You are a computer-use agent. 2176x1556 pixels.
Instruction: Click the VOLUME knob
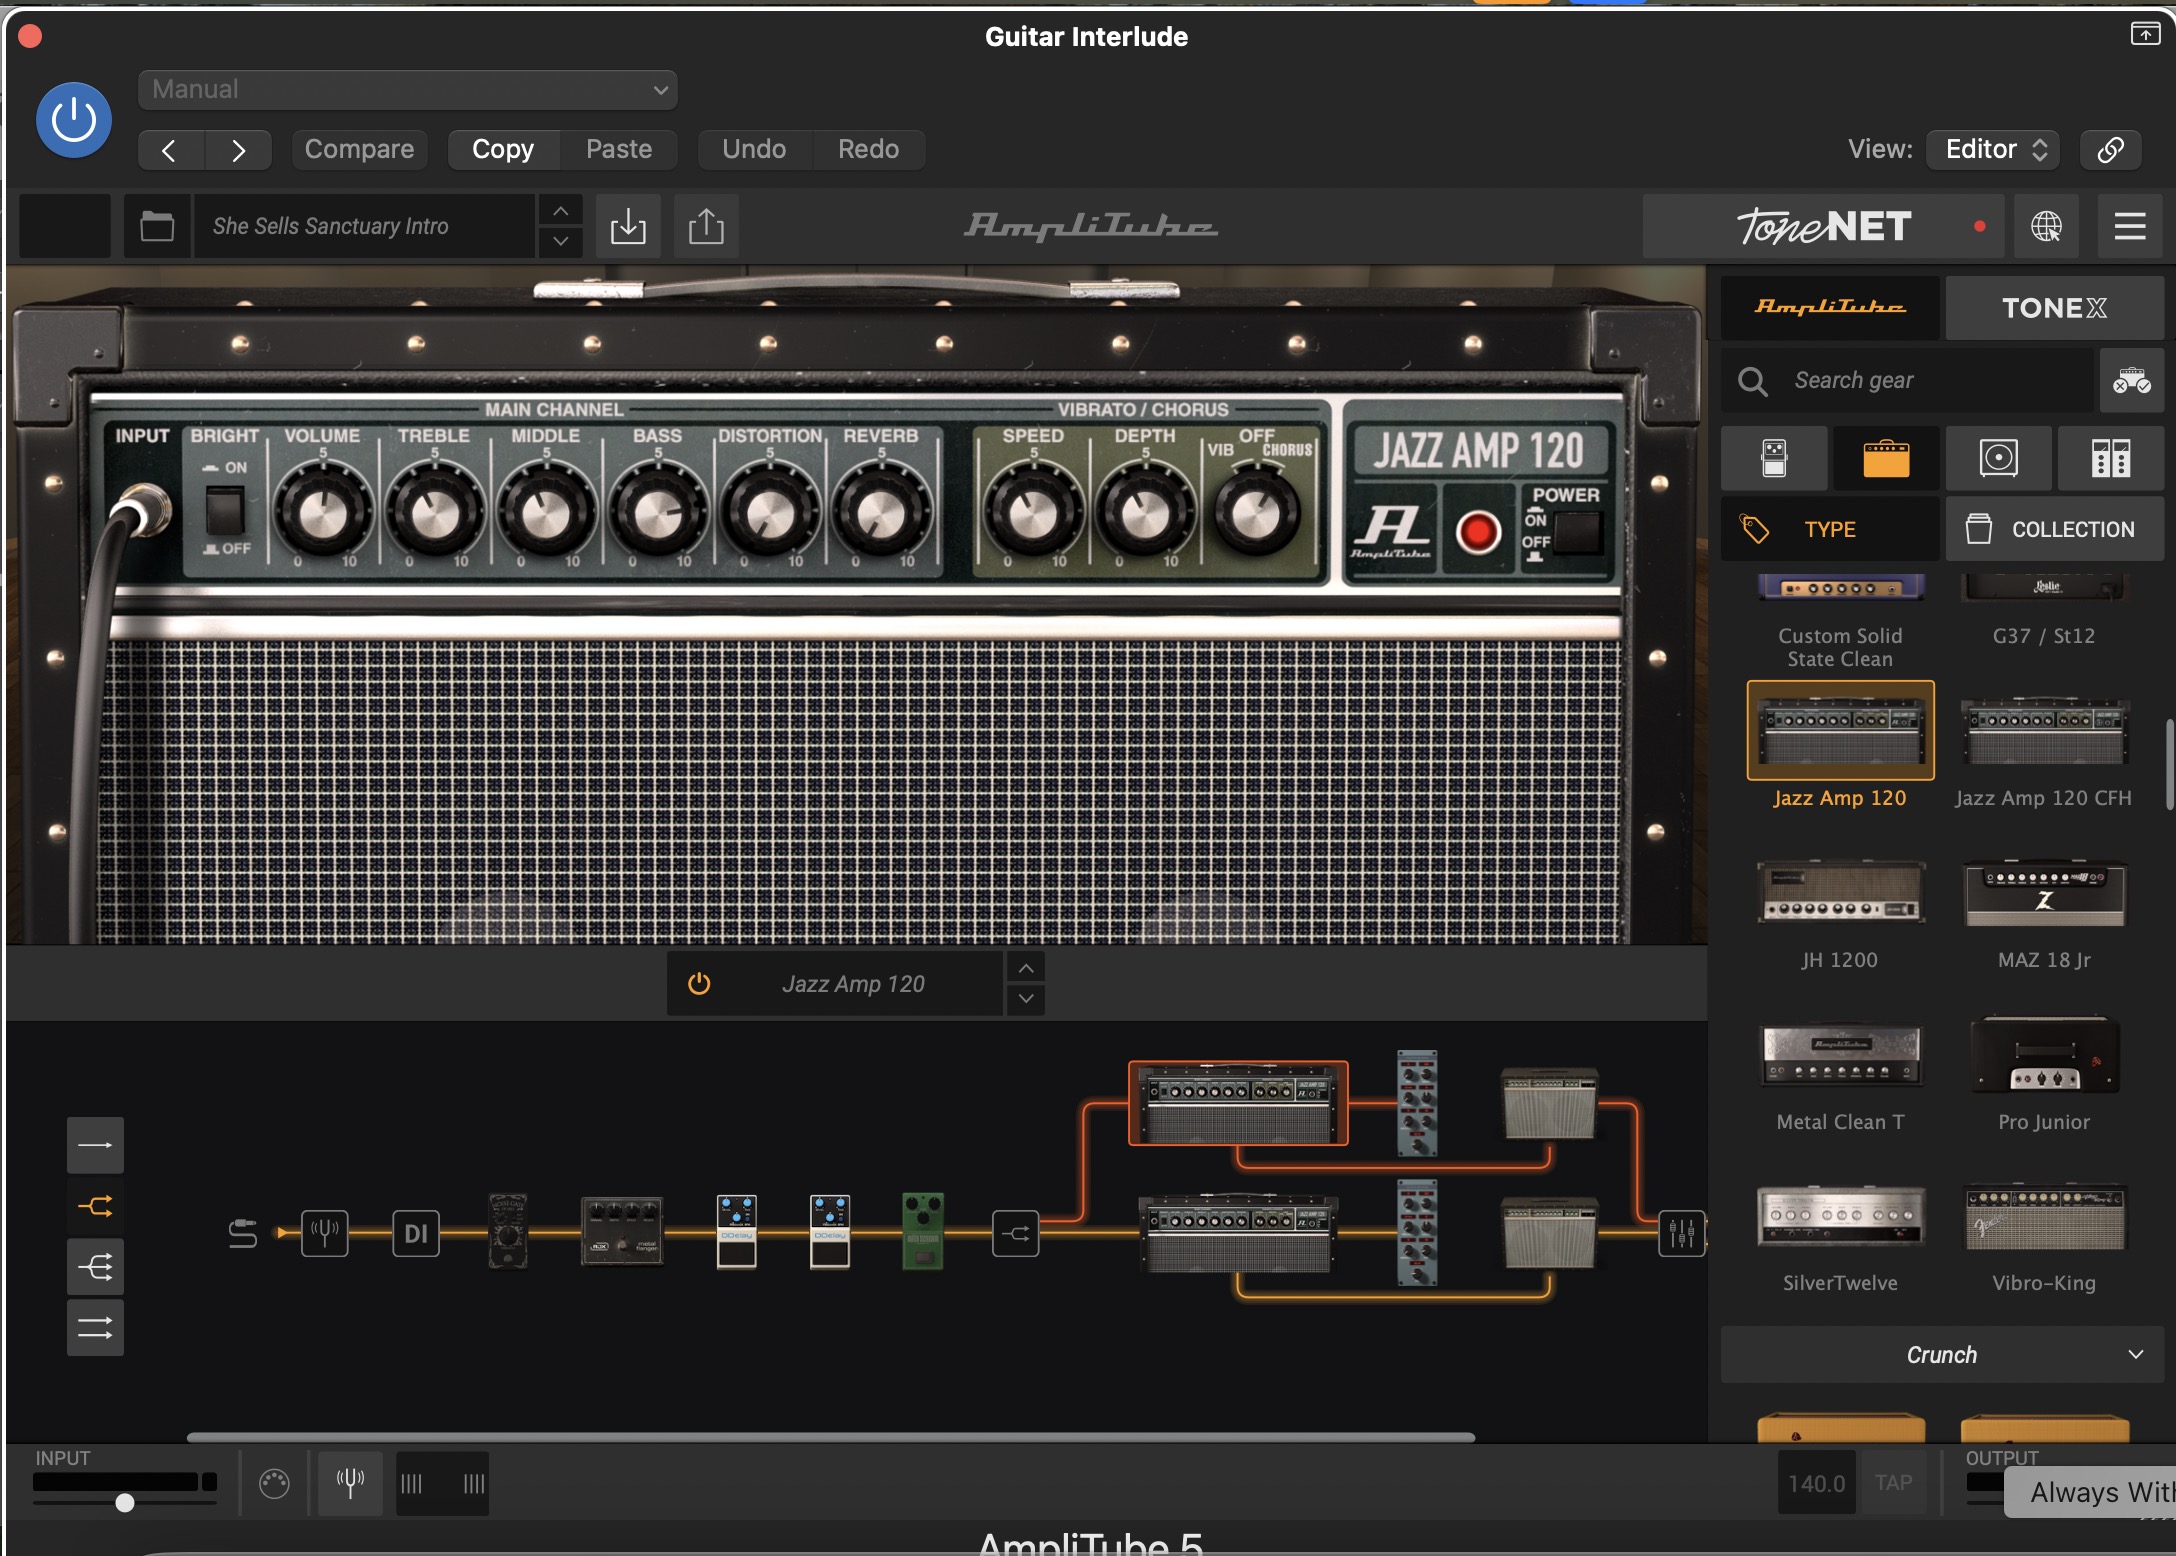point(323,514)
